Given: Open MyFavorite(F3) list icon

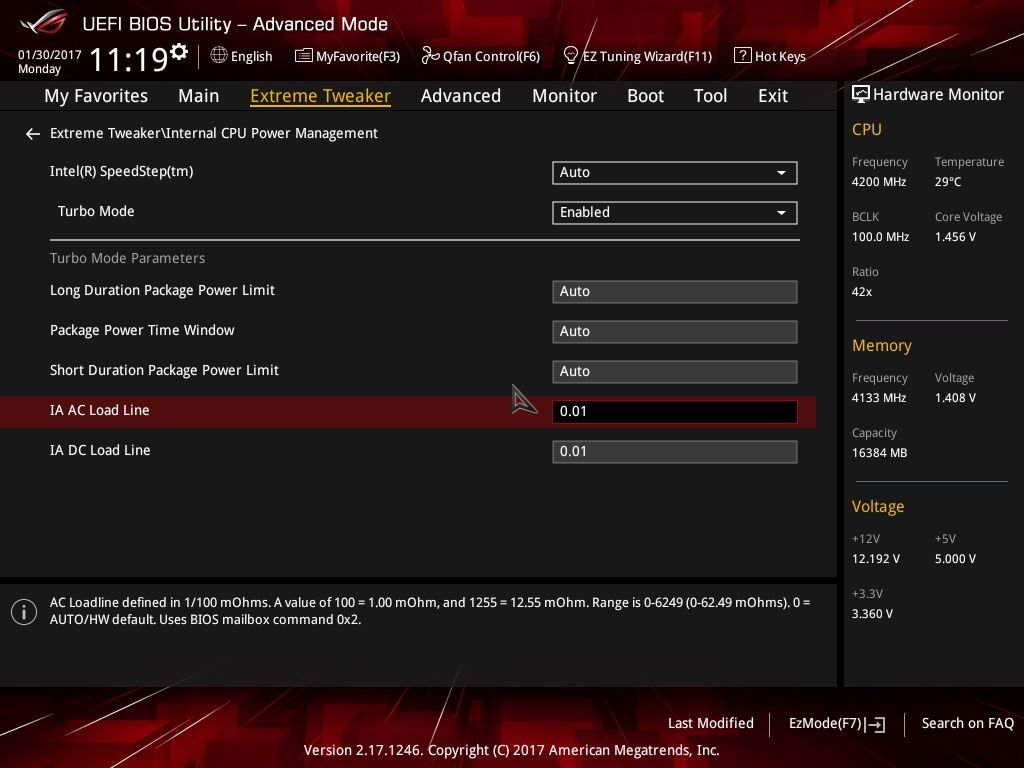Looking at the screenshot, I should pyautogui.click(x=304, y=56).
